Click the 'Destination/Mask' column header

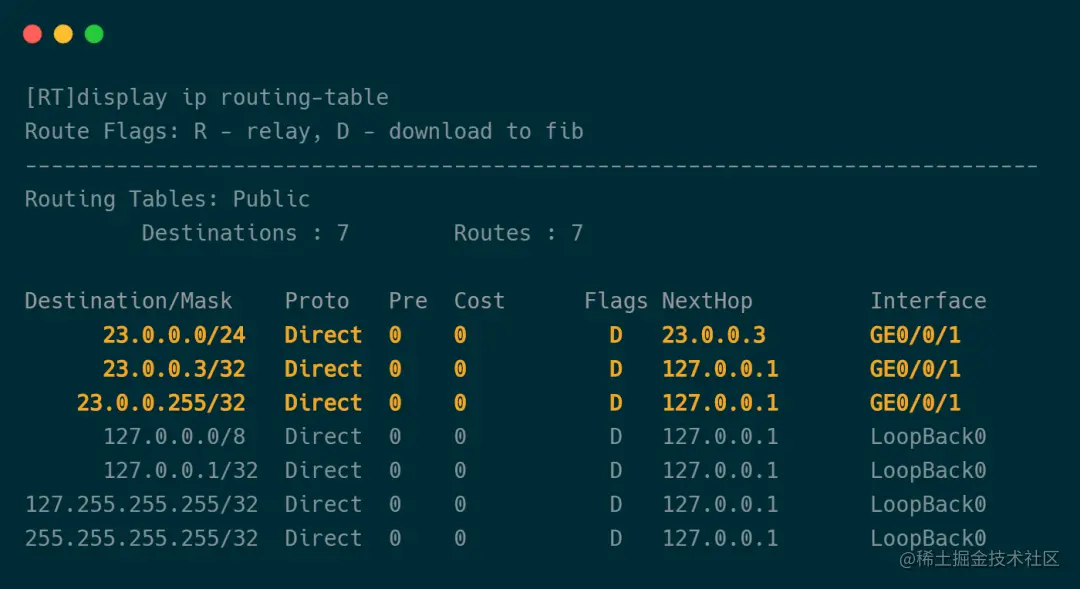coord(128,301)
